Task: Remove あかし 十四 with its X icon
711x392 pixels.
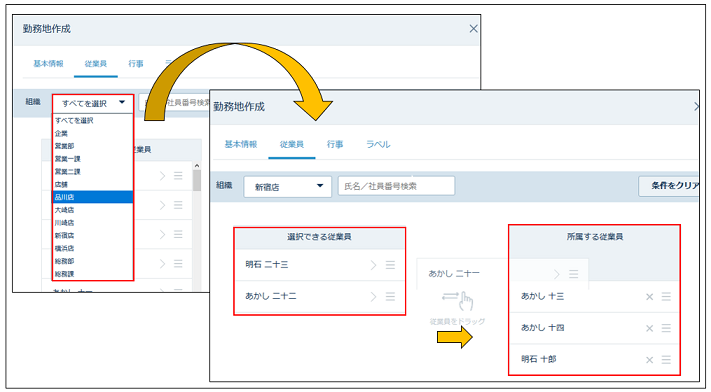Action: point(649,328)
